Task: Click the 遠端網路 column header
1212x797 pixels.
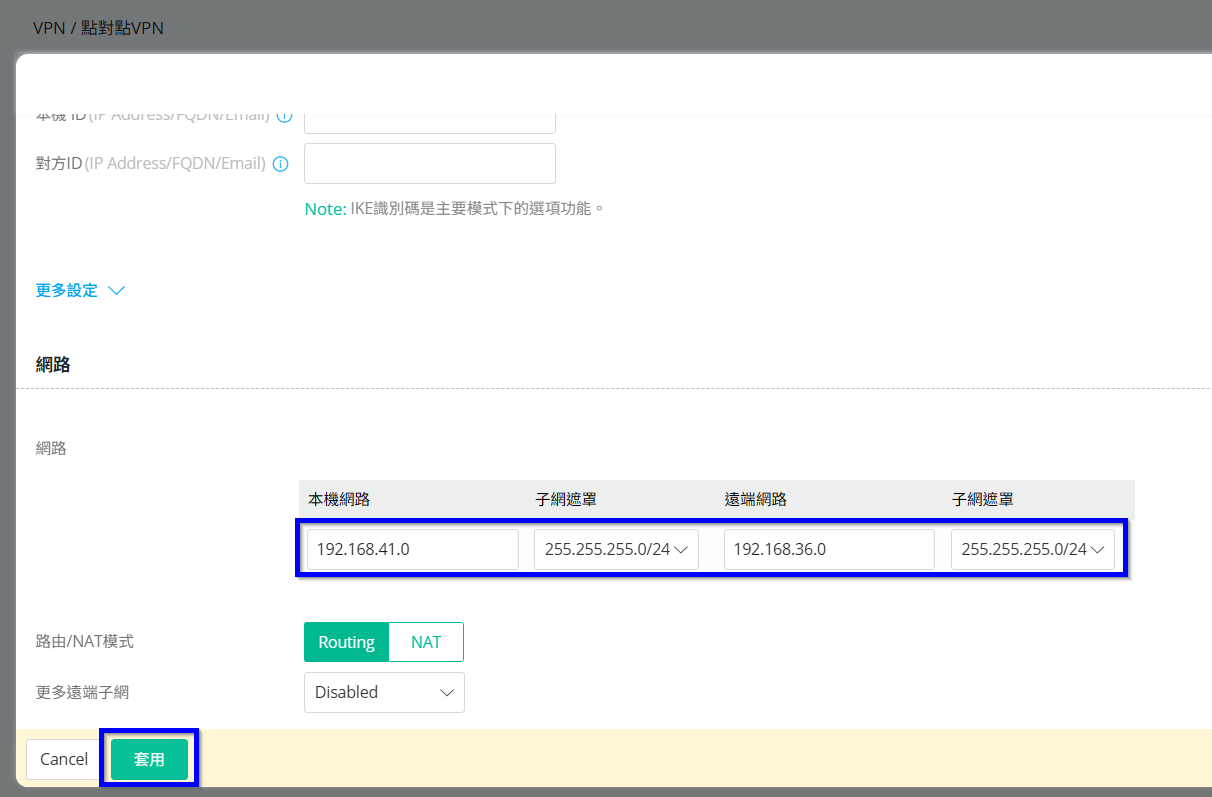Action: (755, 499)
